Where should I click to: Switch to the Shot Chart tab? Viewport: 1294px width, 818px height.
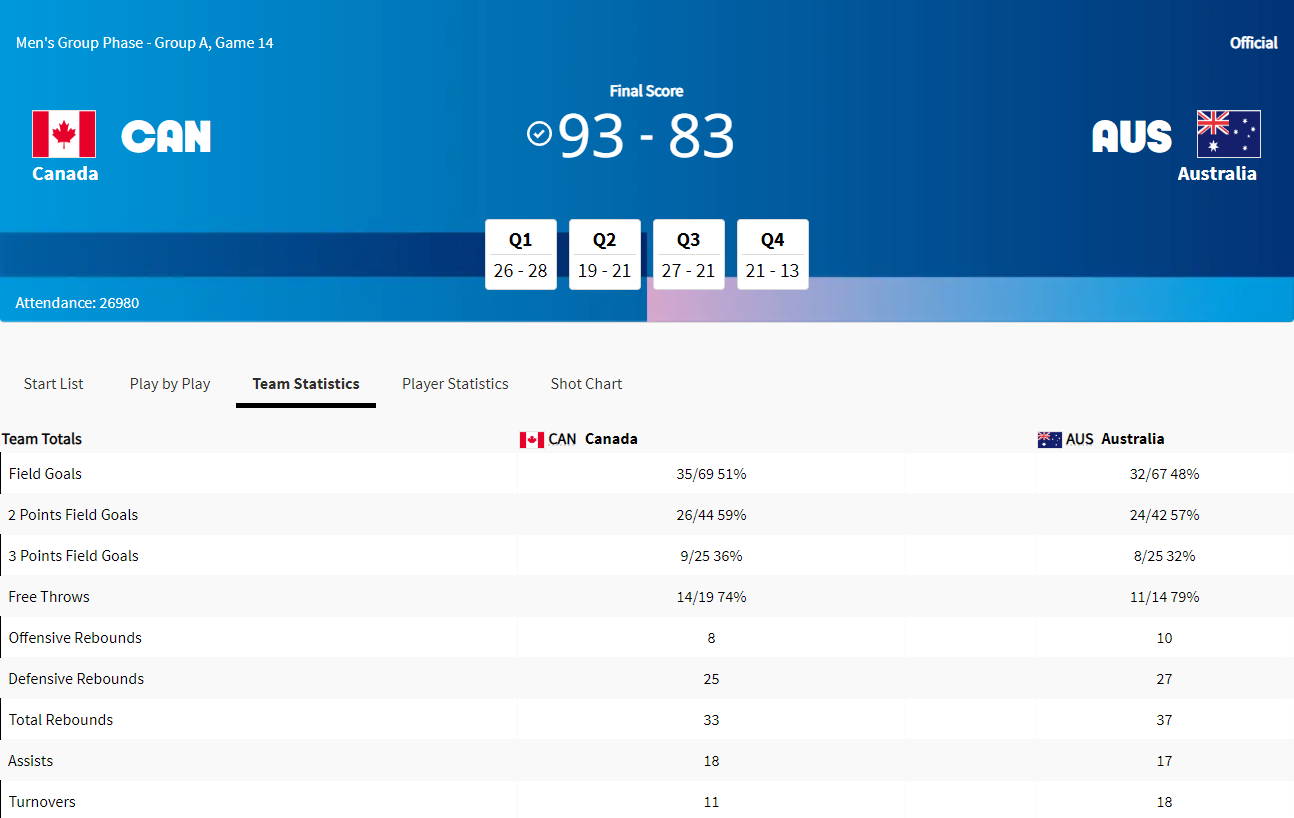point(586,384)
